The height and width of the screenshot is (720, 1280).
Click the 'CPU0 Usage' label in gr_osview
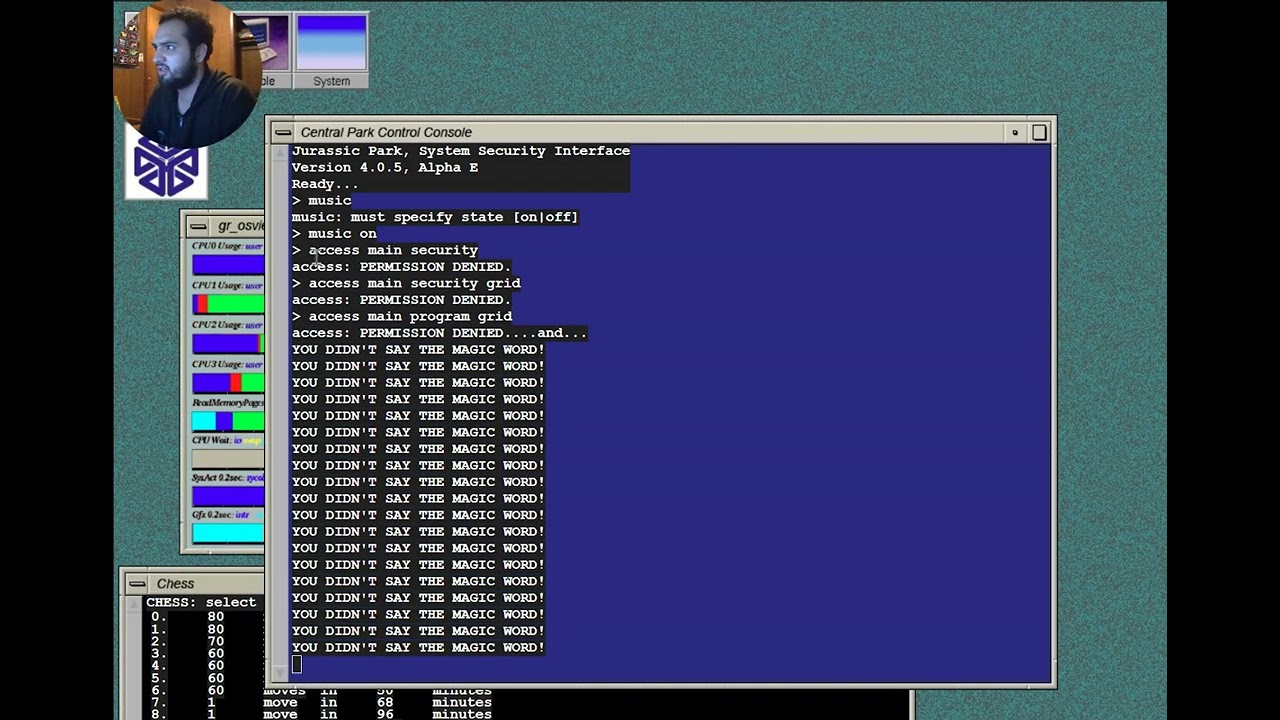[217, 246]
